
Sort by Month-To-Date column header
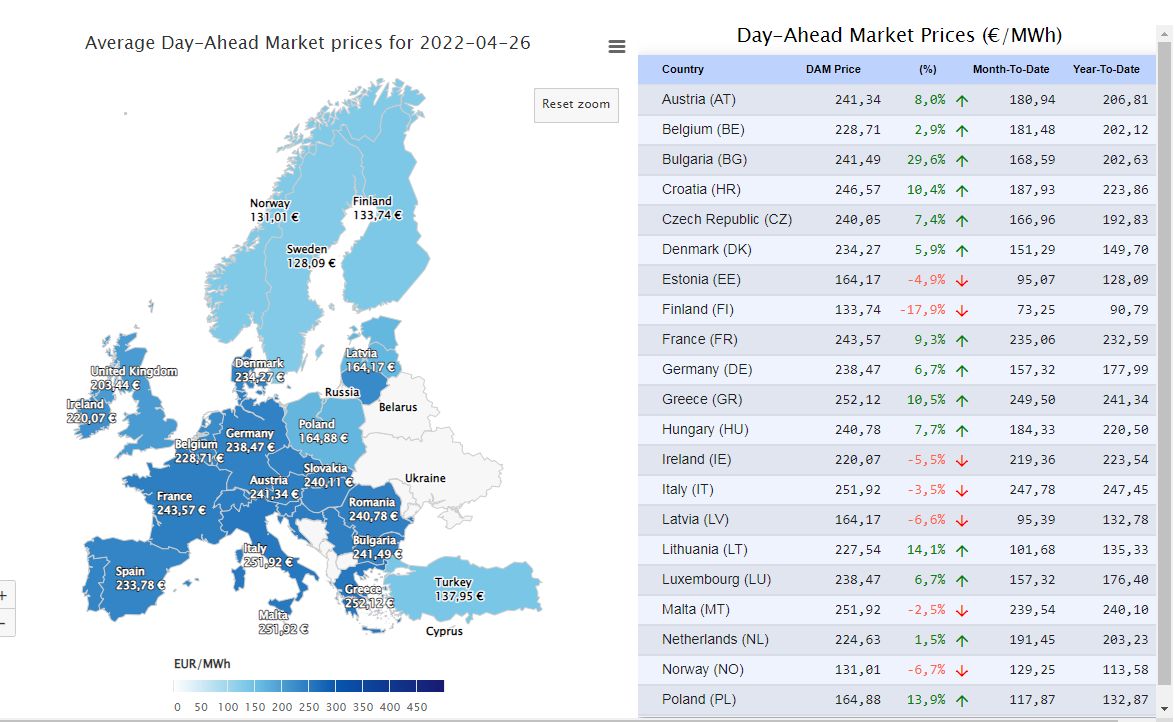click(x=1011, y=70)
